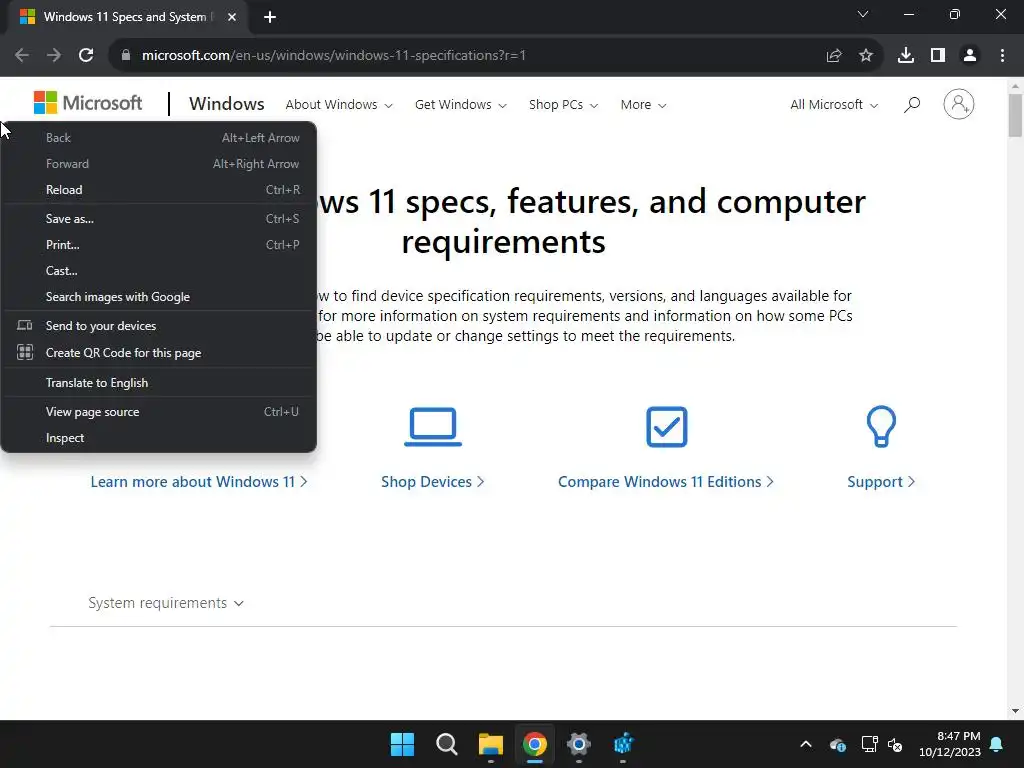
Task: Open Learn more about Windows 11 link
Action: tap(199, 482)
